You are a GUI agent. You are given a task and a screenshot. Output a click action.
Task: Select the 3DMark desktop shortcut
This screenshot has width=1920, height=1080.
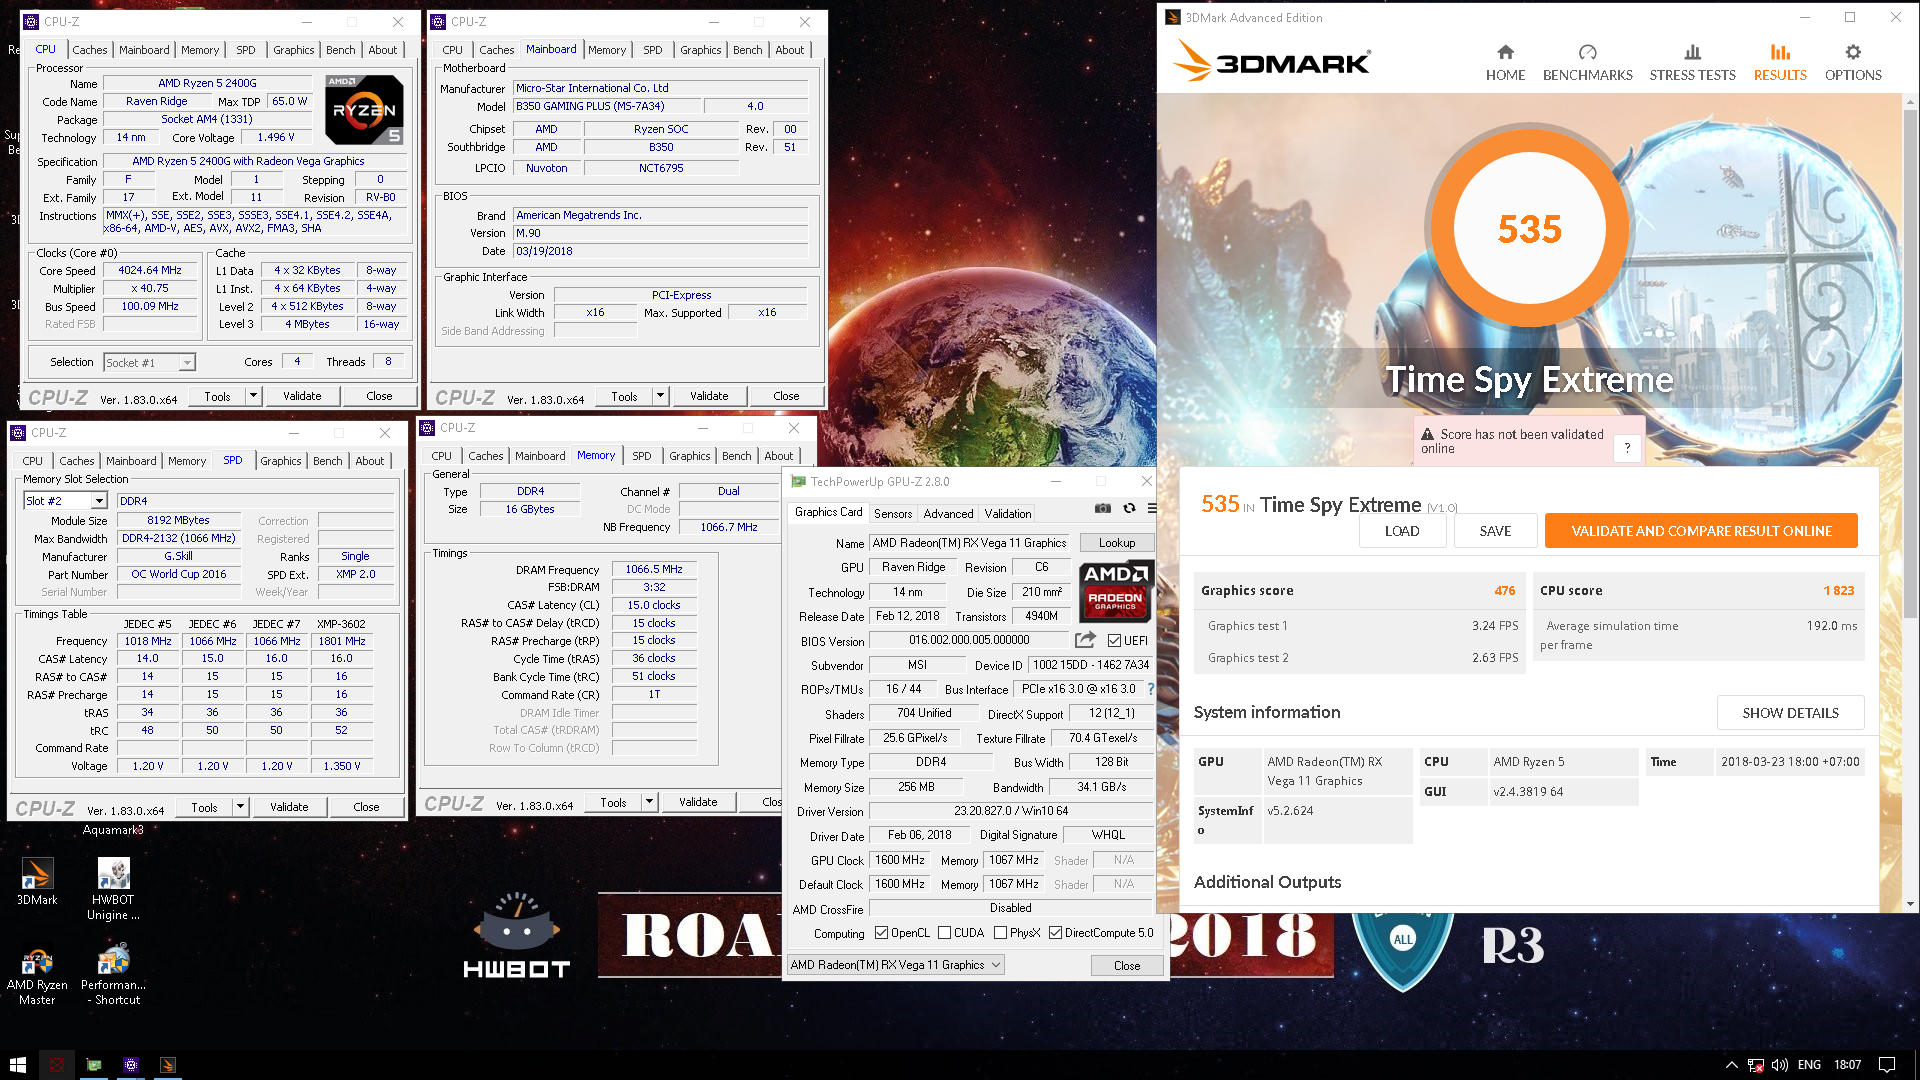tap(37, 881)
